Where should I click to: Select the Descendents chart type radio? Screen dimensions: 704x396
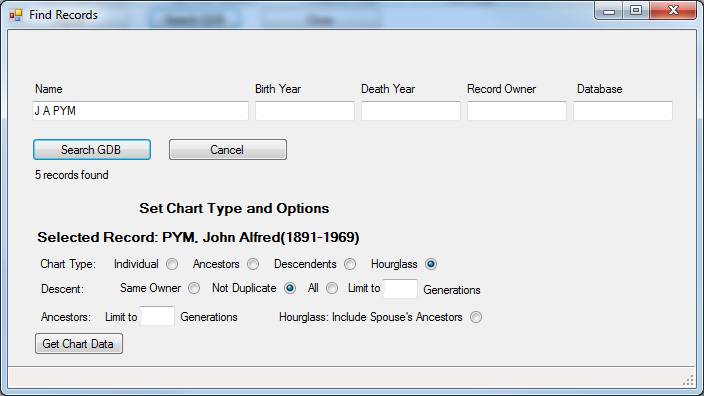(350, 264)
